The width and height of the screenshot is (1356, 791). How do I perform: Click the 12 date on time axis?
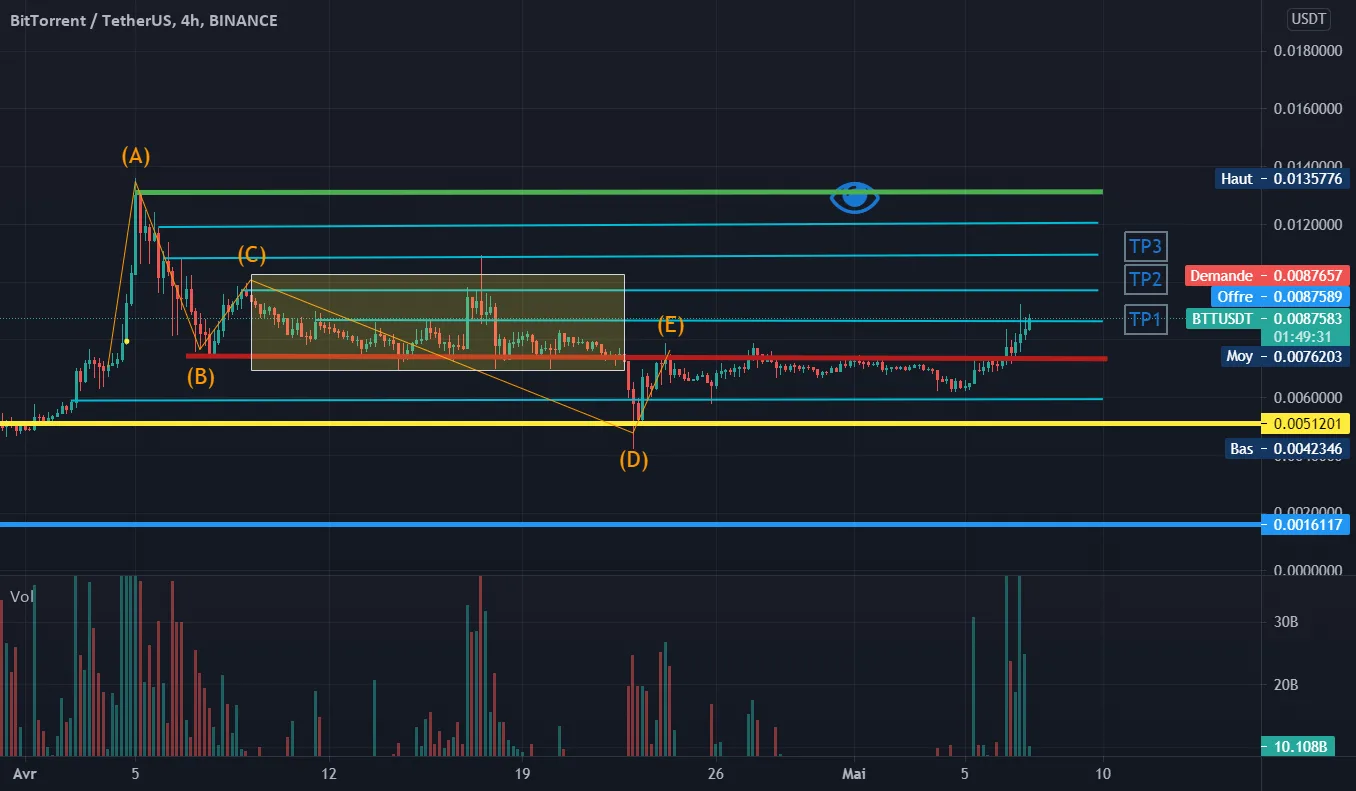pyautogui.click(x=328, y=774)
